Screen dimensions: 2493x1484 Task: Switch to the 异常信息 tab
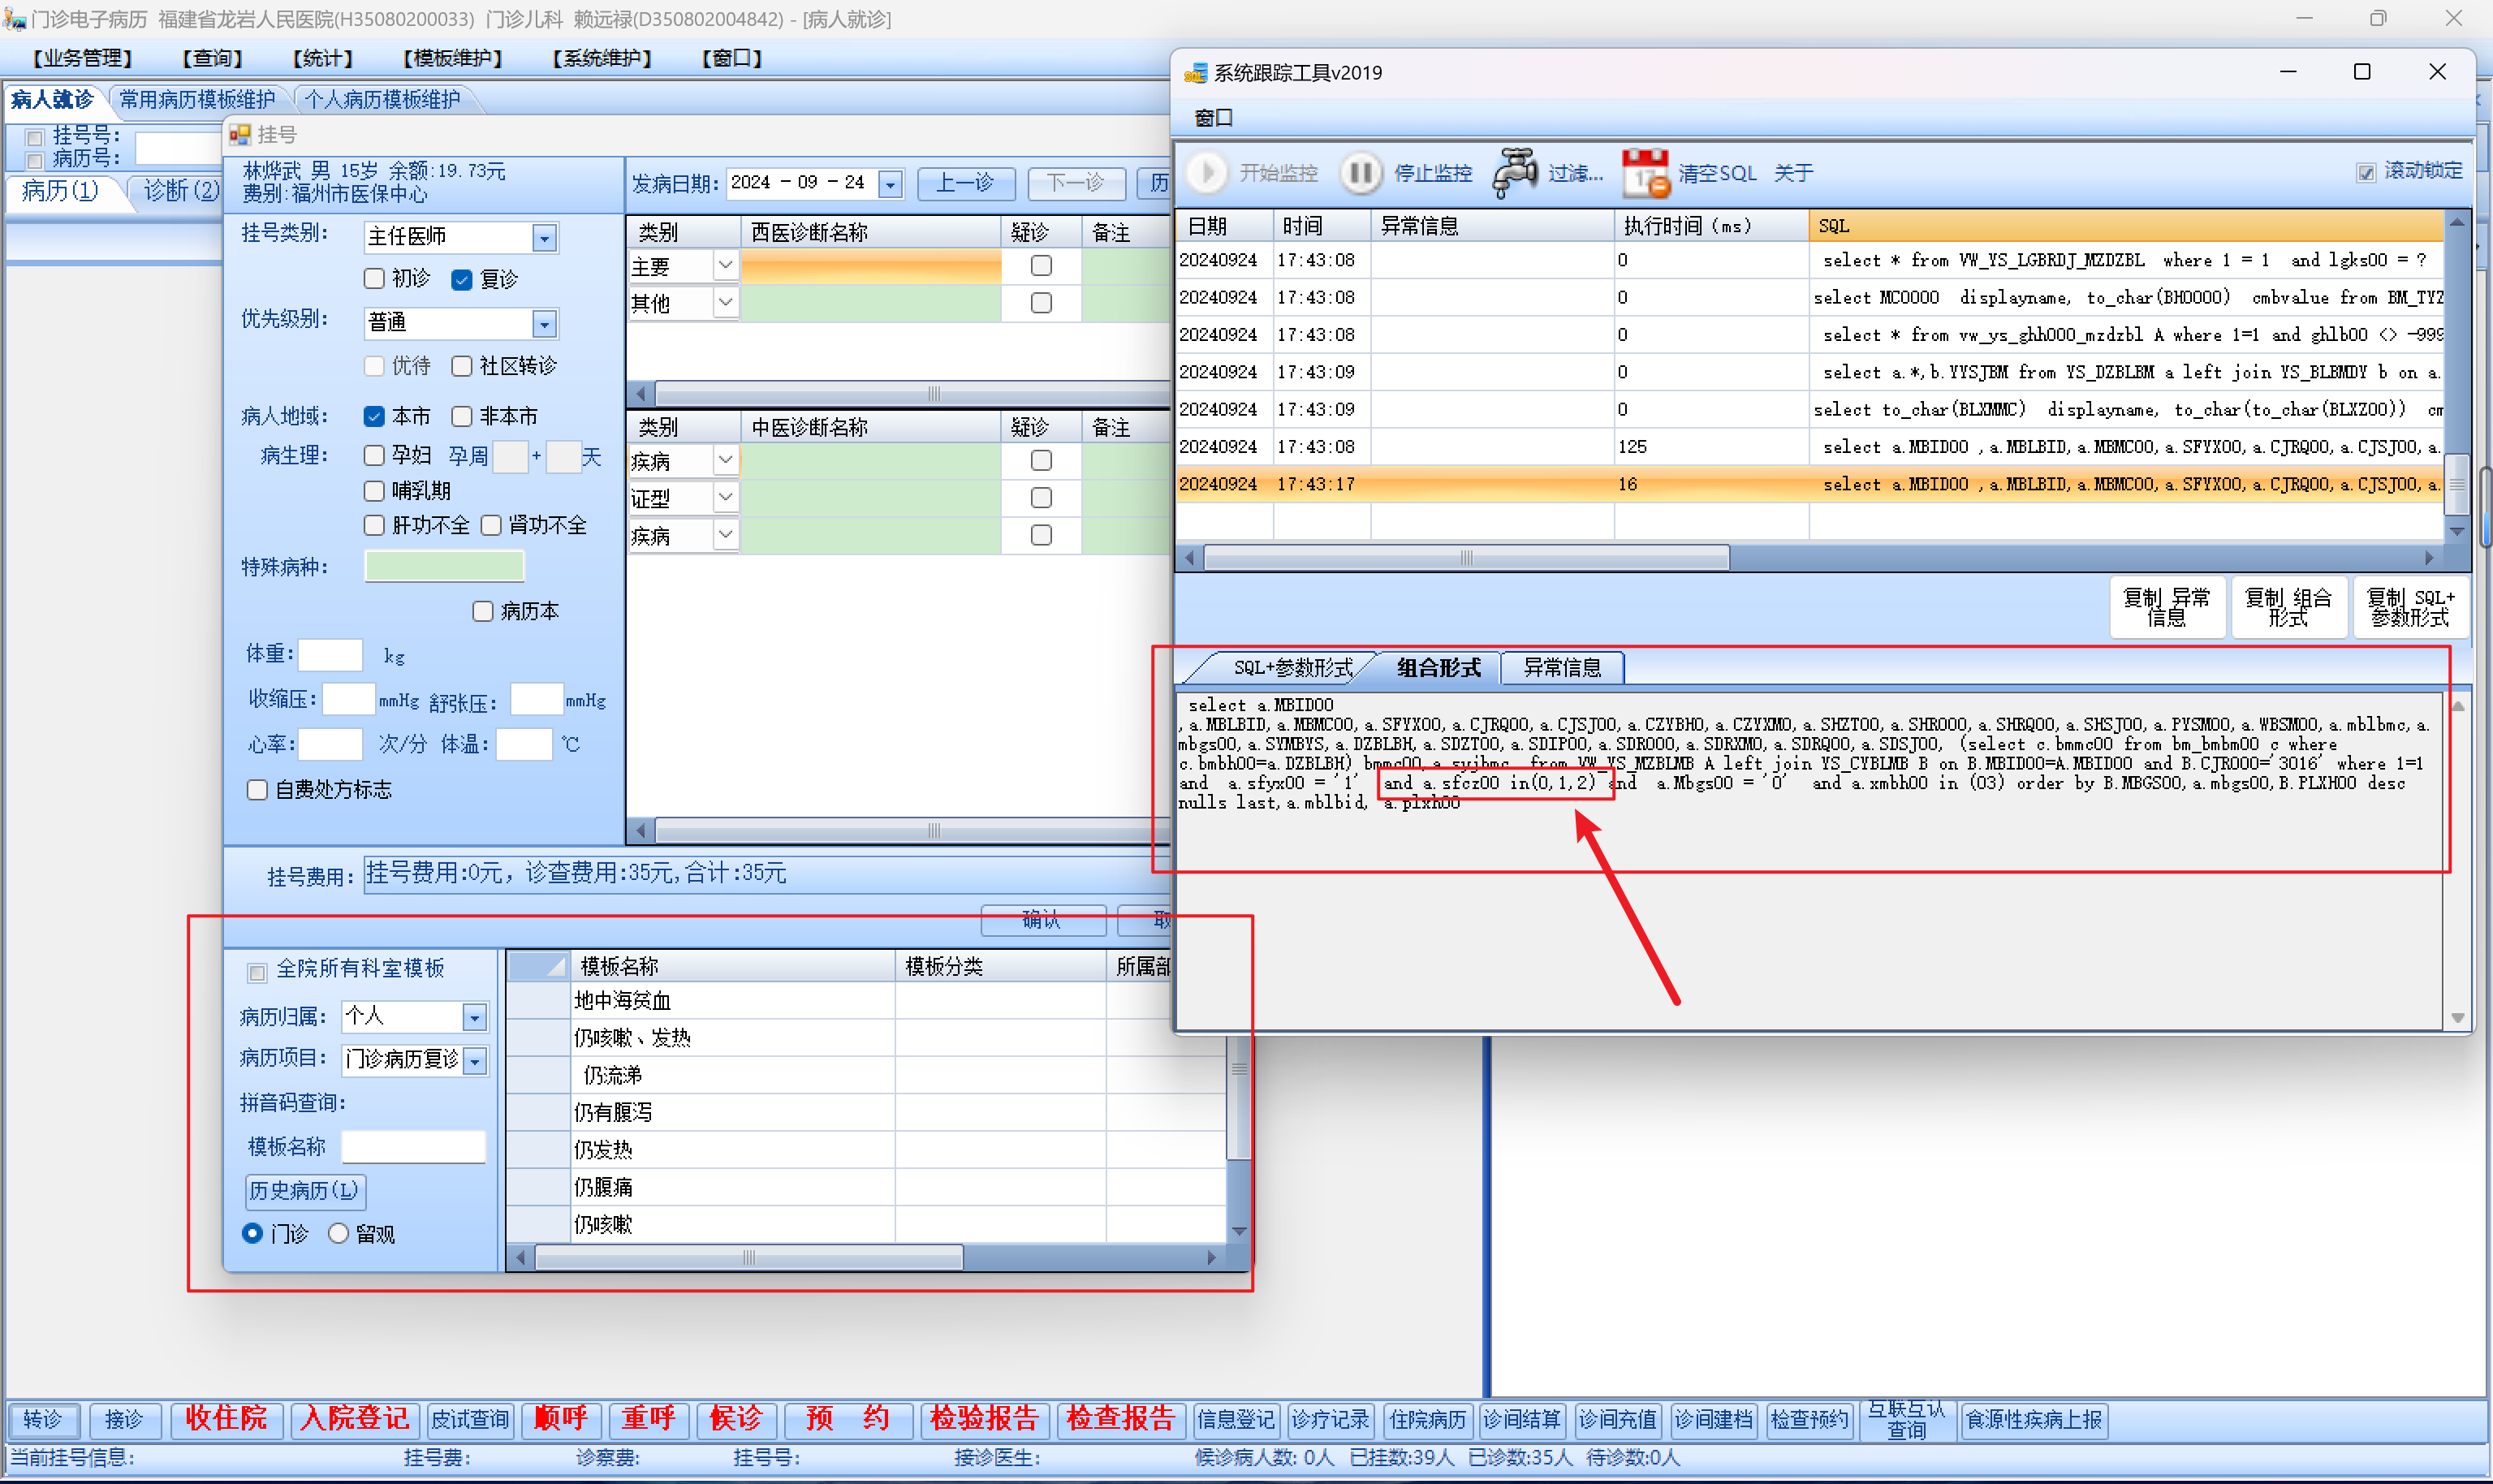tap(1562, 667)
